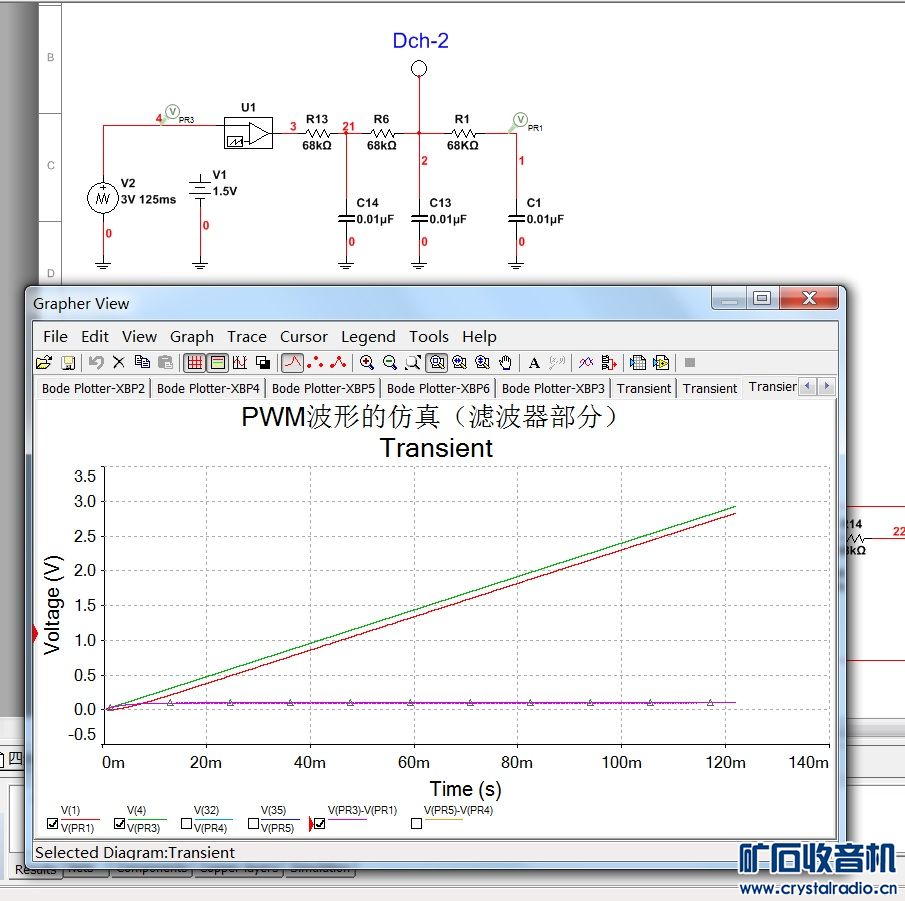Click the gray Stop square icon
905x901 pixels.
690,362
